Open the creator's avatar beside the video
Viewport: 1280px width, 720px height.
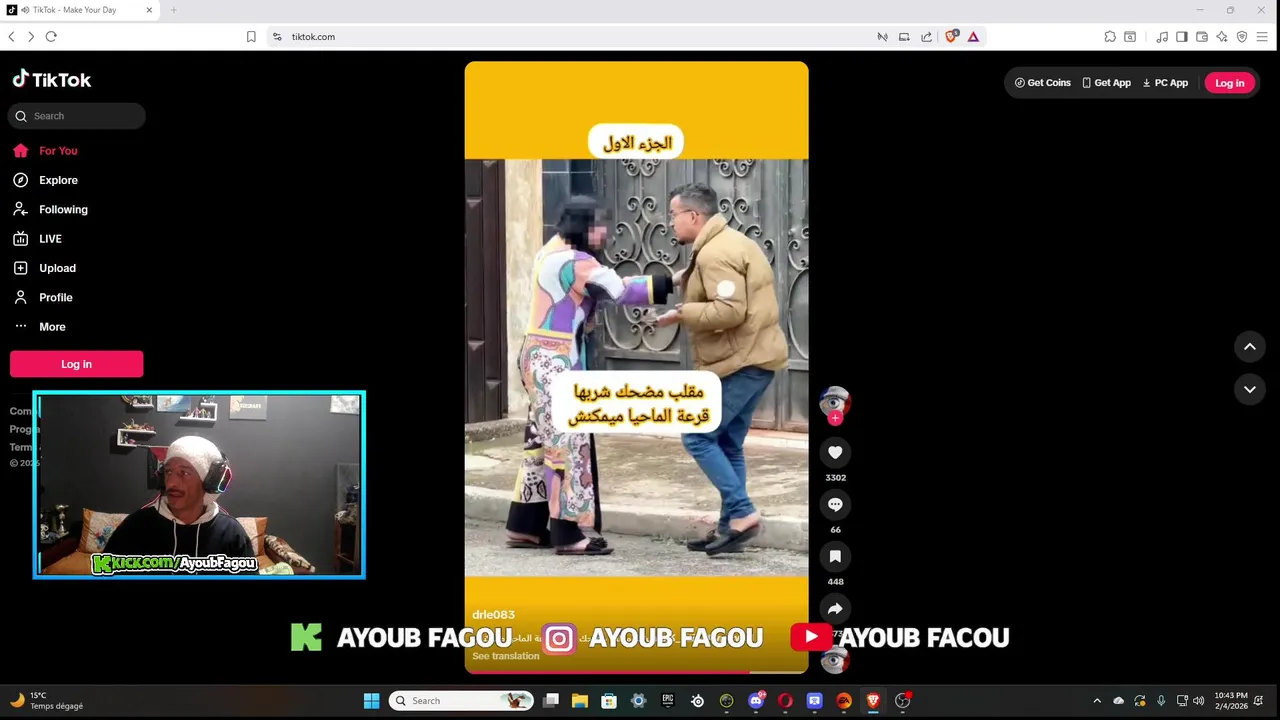click(835, 402)
